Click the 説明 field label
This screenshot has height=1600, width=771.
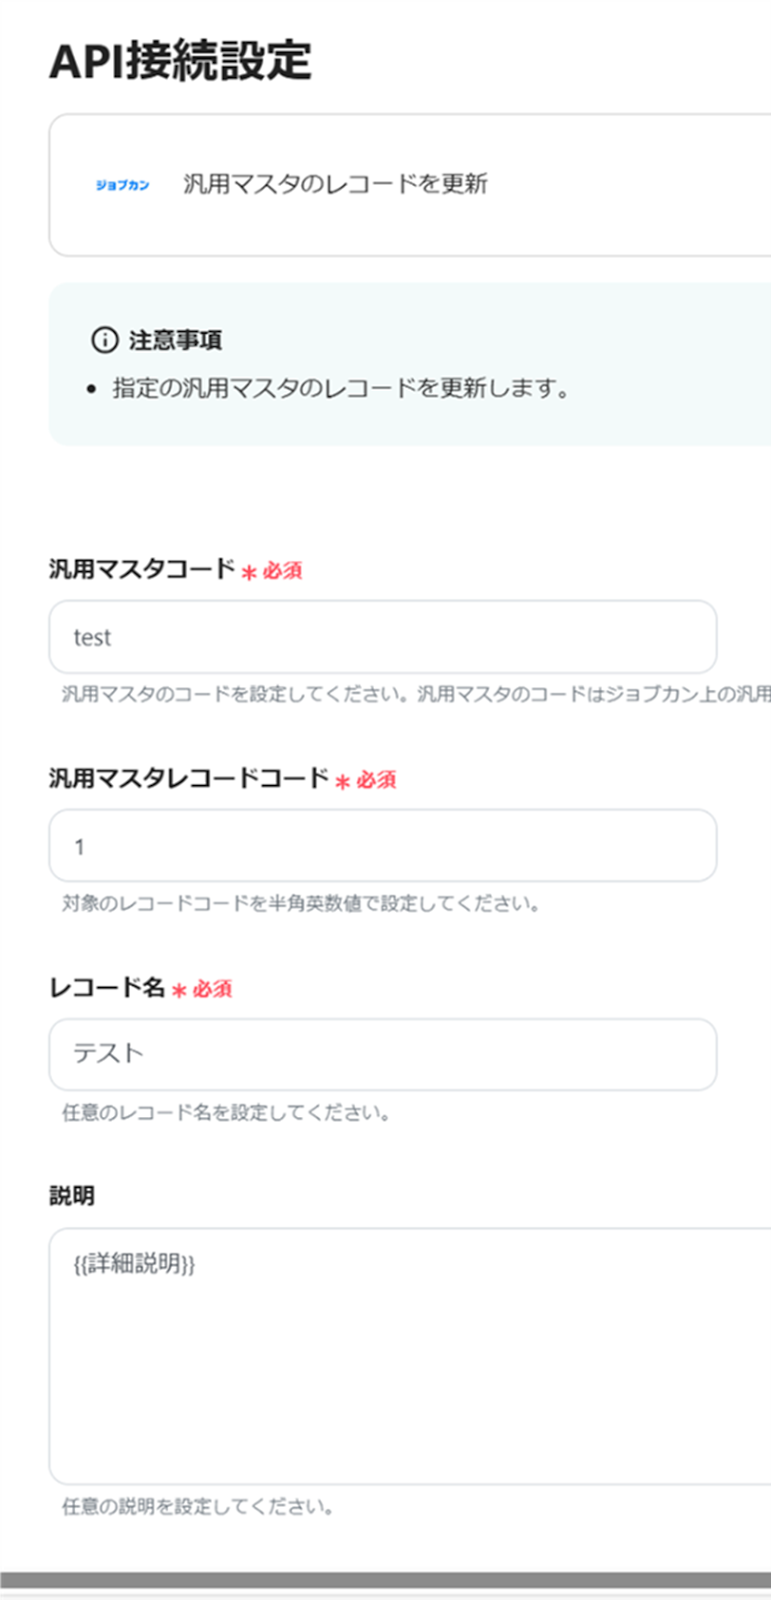pos(72,1196)
